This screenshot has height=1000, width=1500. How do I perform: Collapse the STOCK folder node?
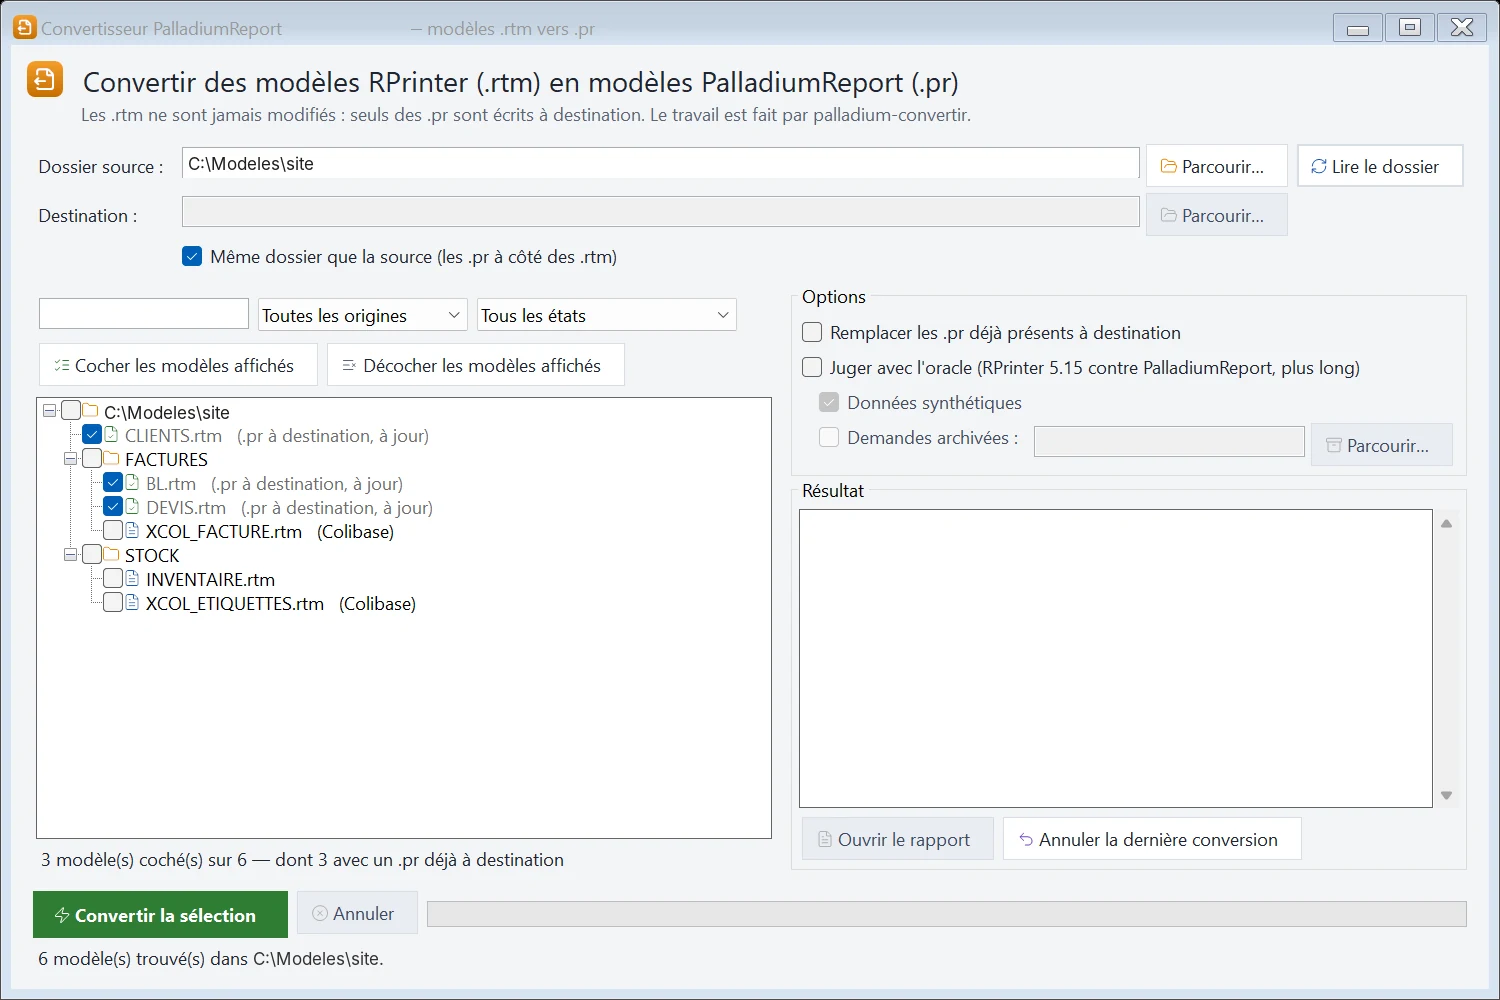pos(71,555)
